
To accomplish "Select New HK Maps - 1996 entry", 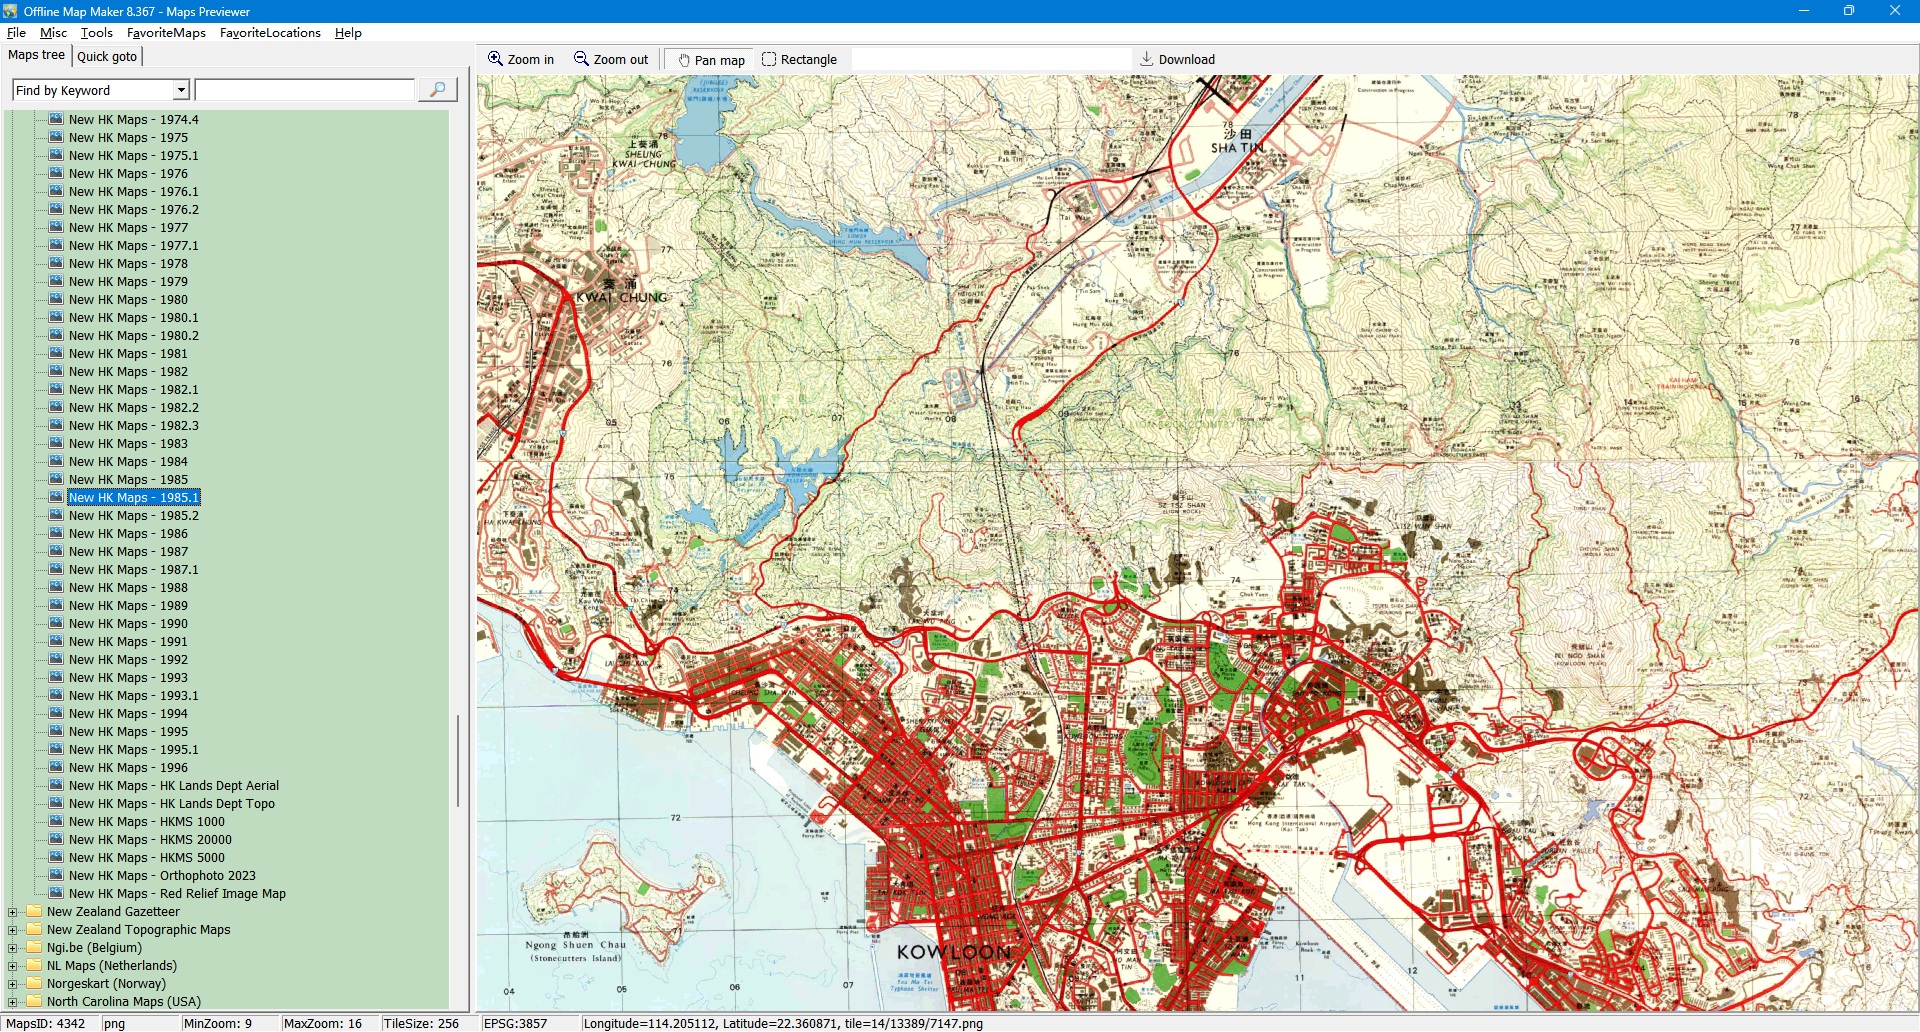I will click(x=128, y=768).
